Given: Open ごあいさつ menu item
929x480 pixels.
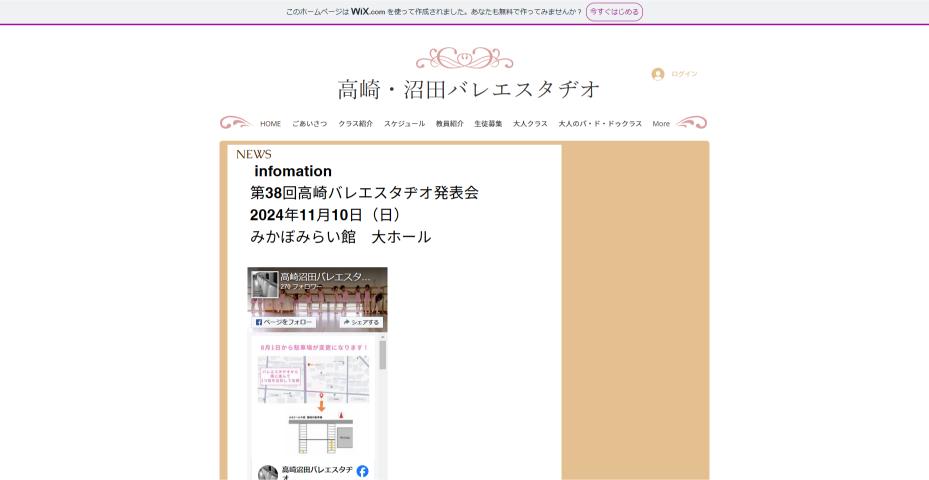Looking at the screenshot, I should point(309,124).
